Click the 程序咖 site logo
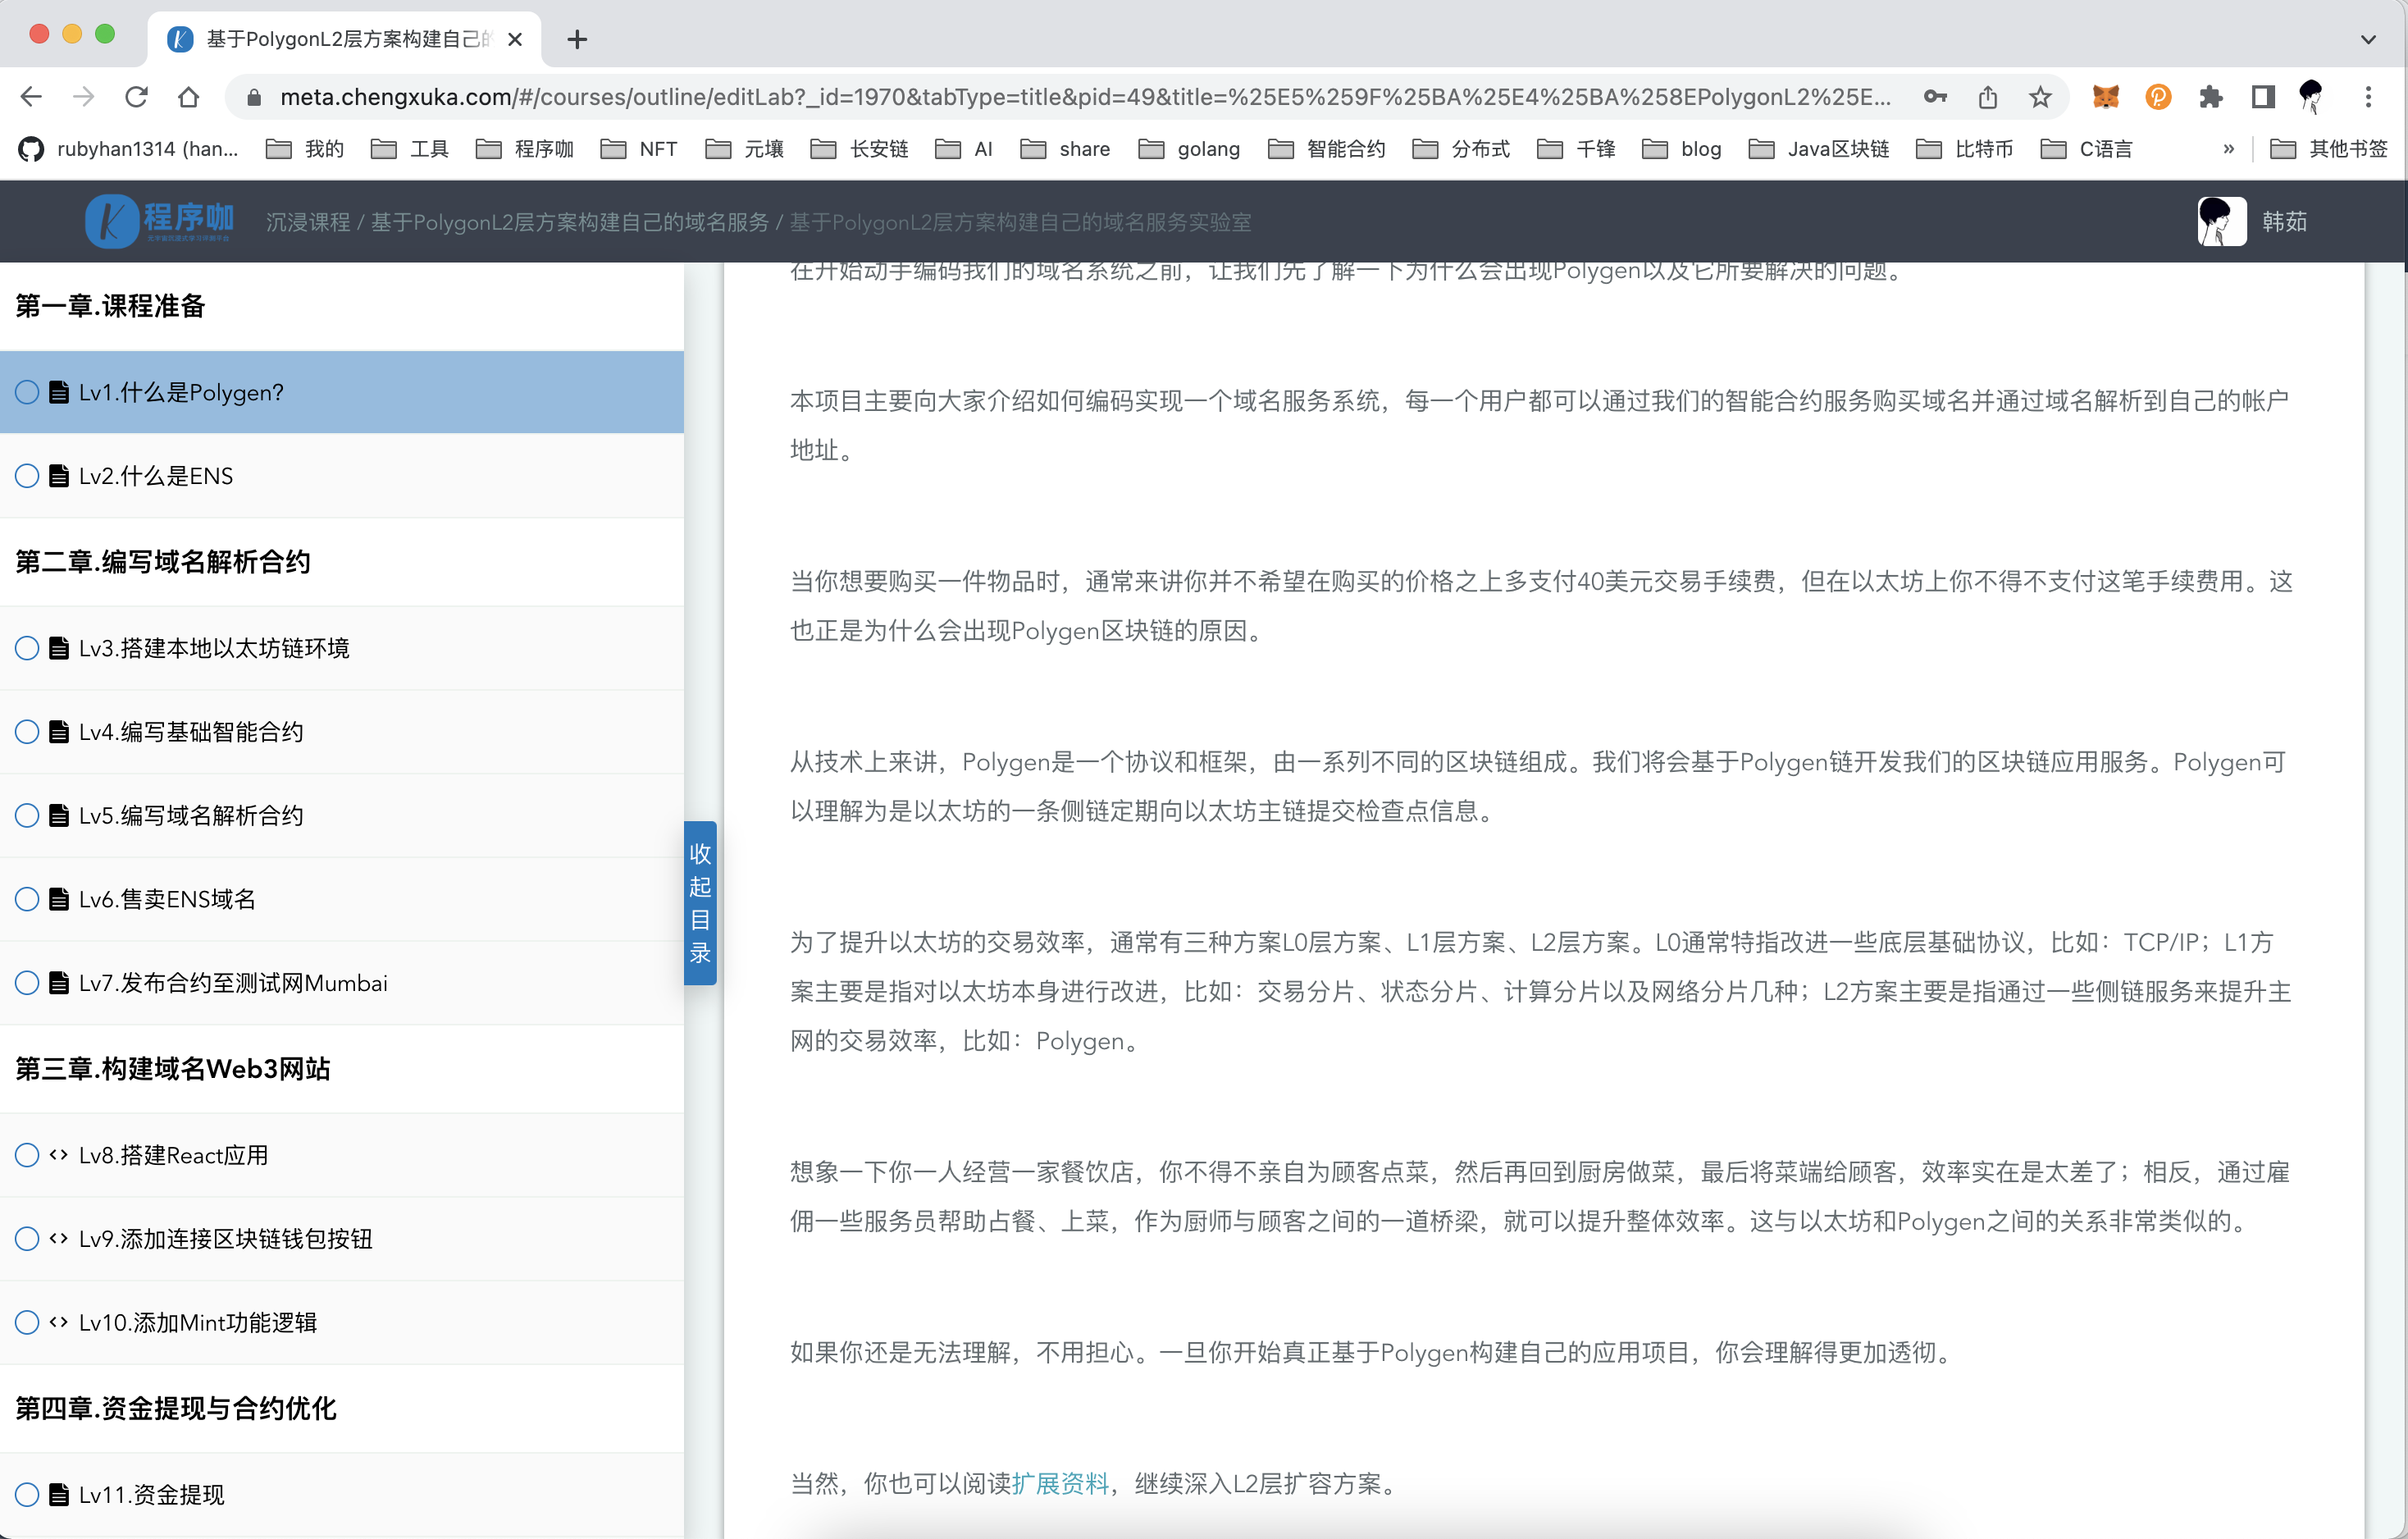 coord(160,221)
